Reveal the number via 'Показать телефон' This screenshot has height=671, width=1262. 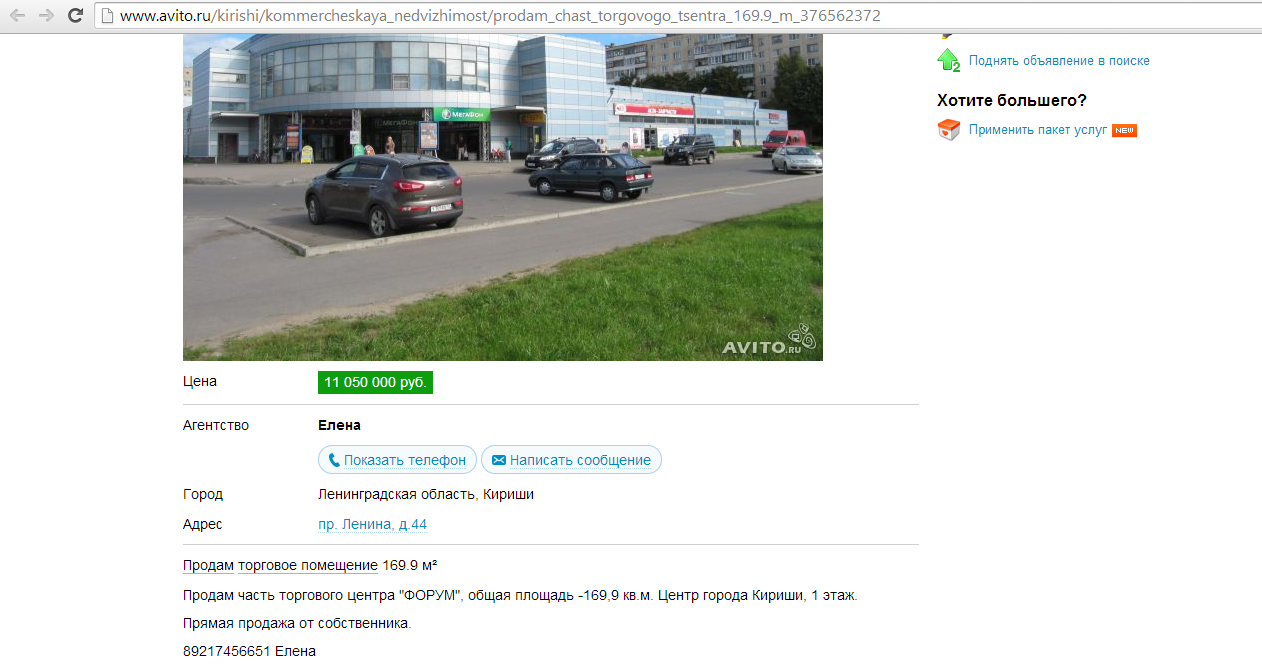(397, 460)
